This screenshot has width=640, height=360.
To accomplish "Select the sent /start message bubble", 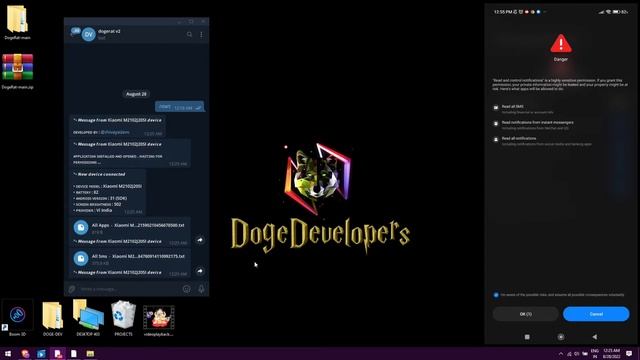I will [x=180, y=107].
